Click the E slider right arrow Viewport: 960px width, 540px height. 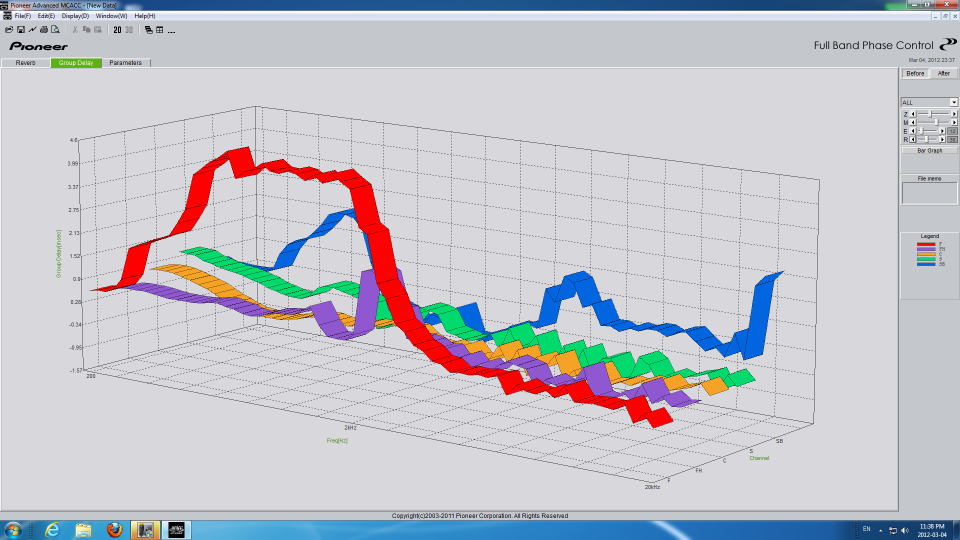(x=942, y=131)
